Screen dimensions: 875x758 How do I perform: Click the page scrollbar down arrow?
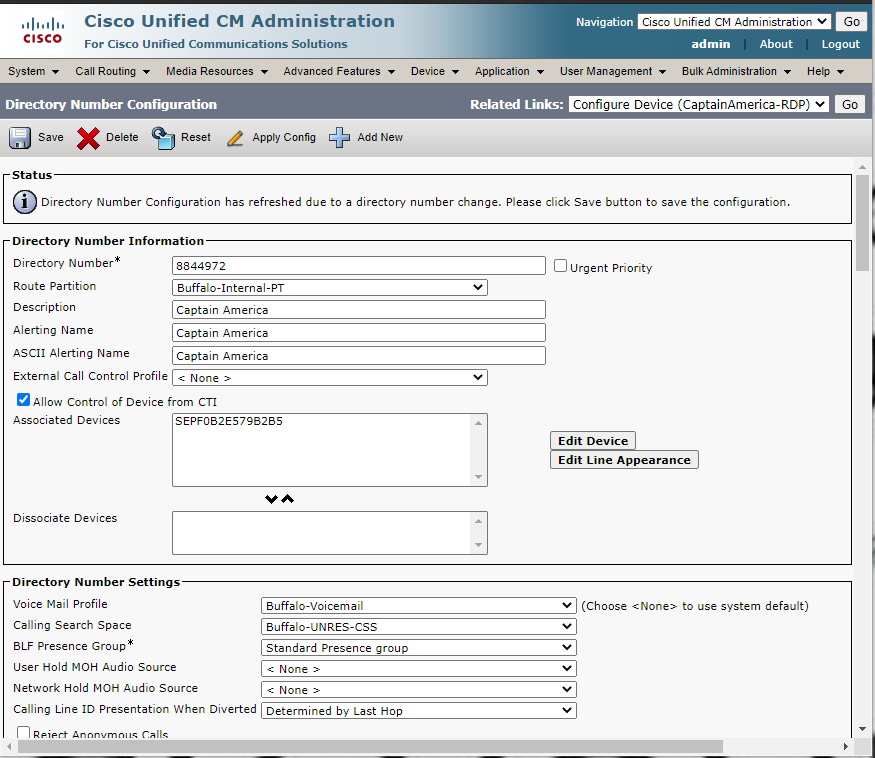(x=863, y=729)
